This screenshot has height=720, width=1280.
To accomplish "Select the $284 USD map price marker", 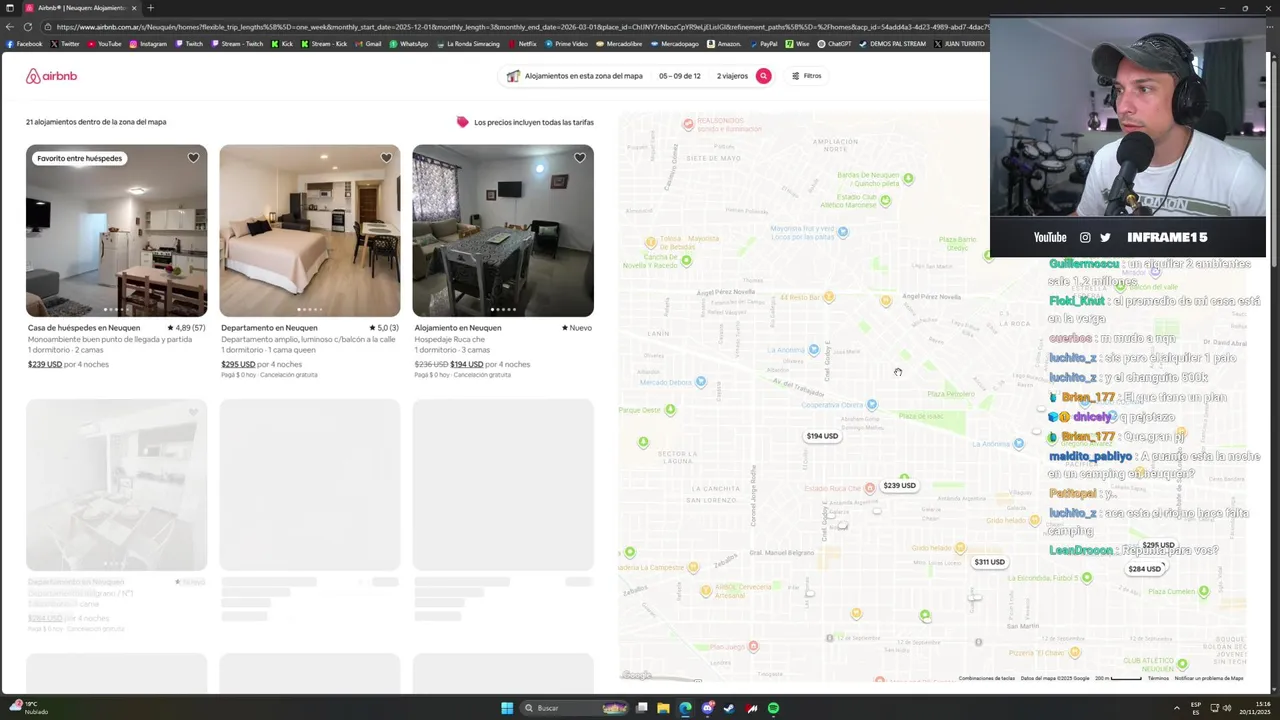I will coord(1144,569).
